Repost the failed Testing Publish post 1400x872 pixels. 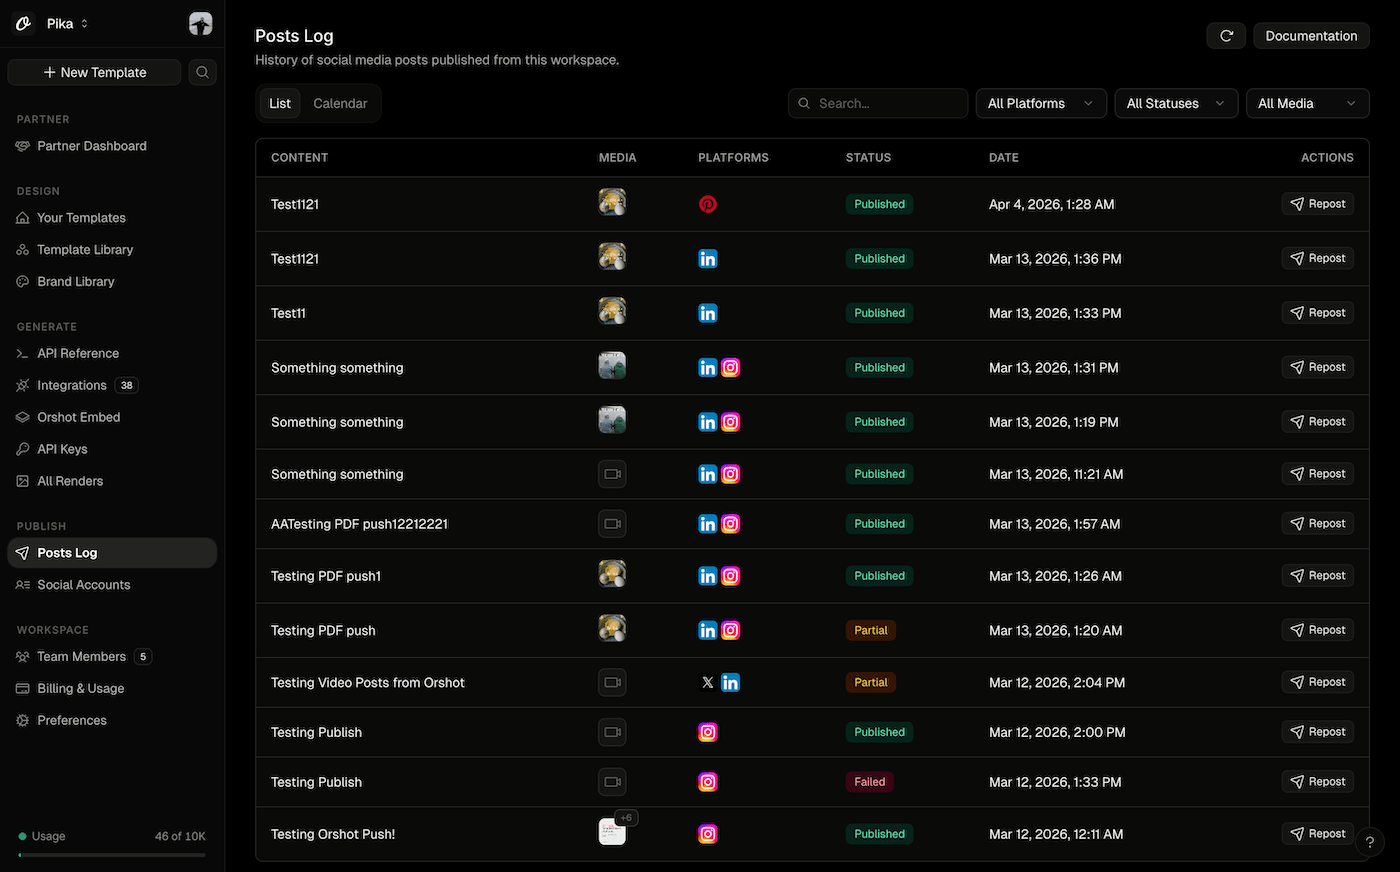(1317, 782)
